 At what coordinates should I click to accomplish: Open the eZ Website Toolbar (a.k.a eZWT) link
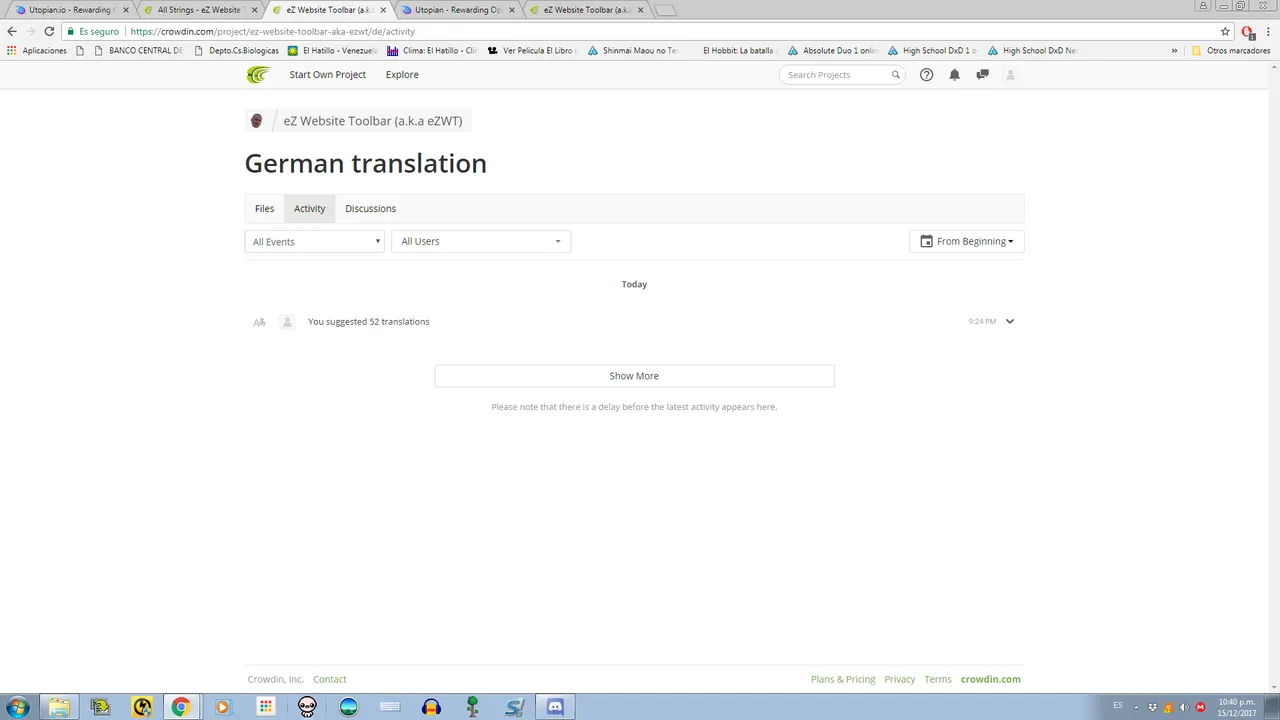(x=373, y=121)
